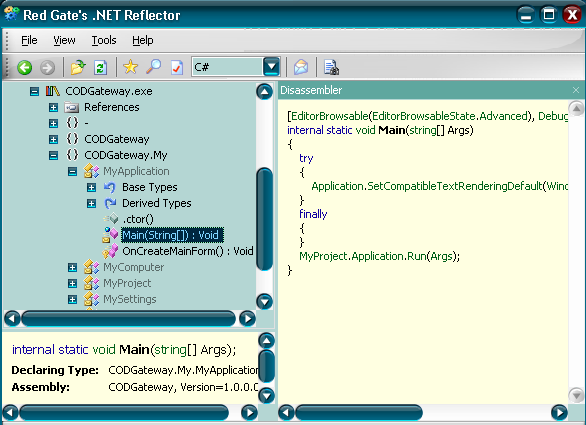Click Disassembler scroll right arrow

point(559,413)
